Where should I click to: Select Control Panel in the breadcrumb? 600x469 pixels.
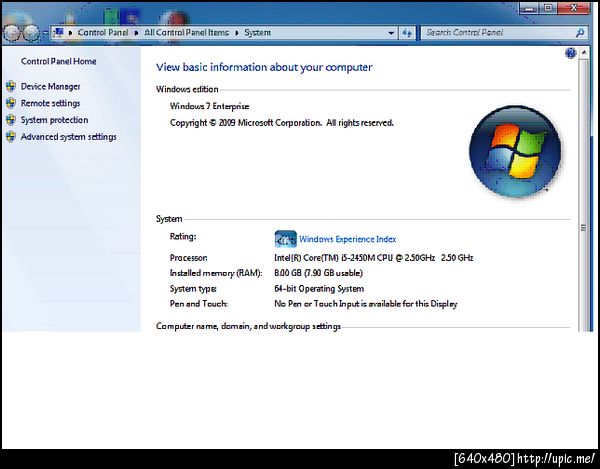point(103,33)
